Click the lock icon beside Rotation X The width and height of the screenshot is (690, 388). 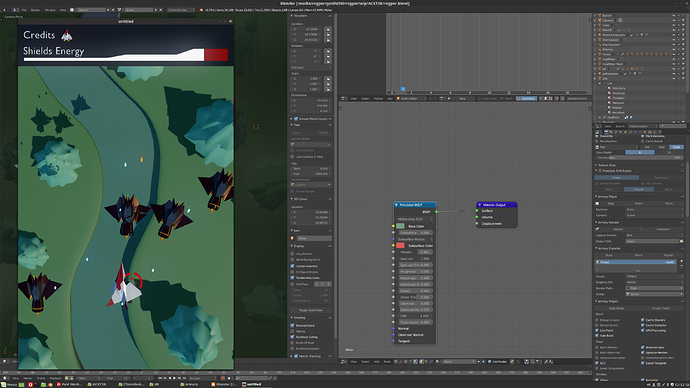[328, 51]
